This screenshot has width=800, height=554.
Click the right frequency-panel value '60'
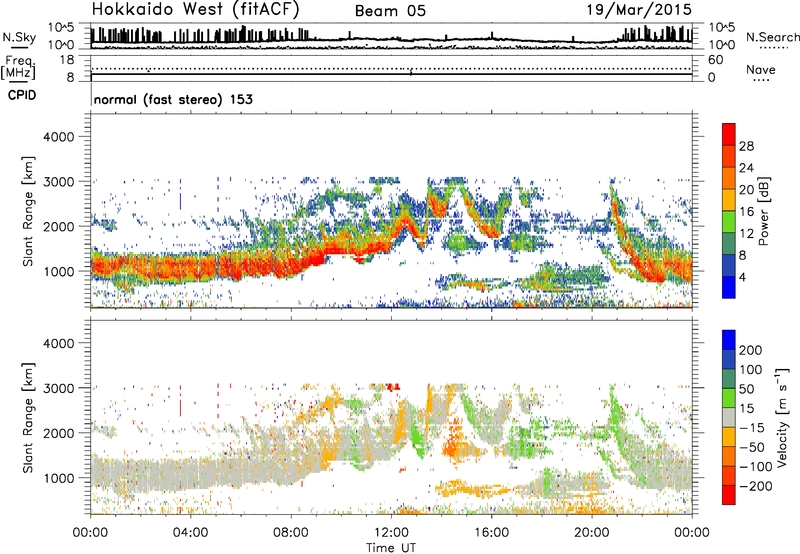tap(715, 60)
